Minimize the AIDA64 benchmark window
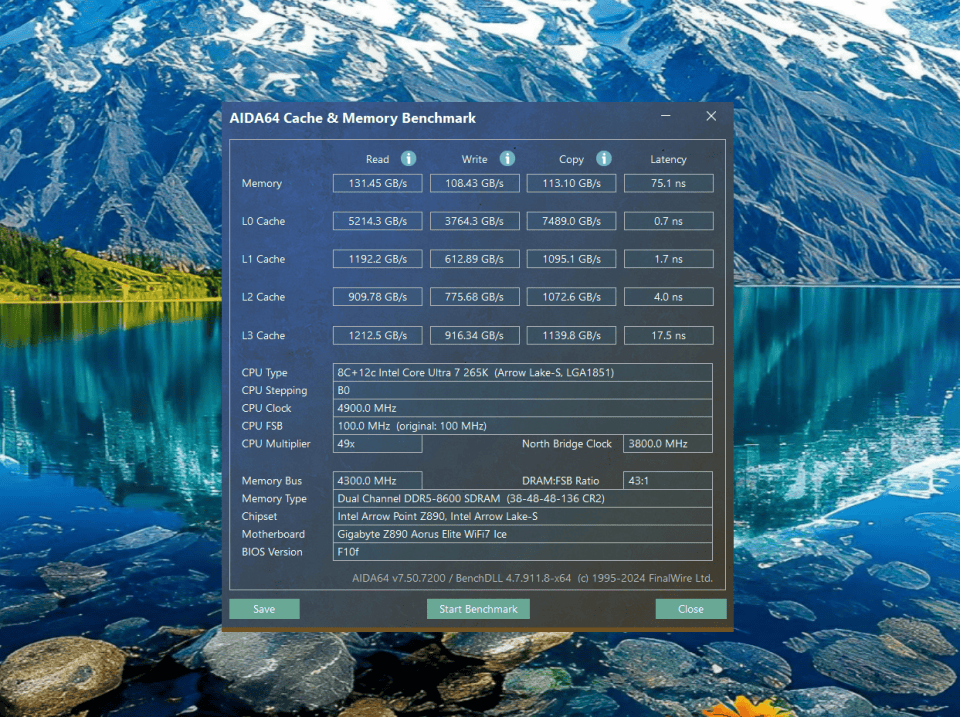The height and width of the screenshot is (717, 960). (667, 117)
